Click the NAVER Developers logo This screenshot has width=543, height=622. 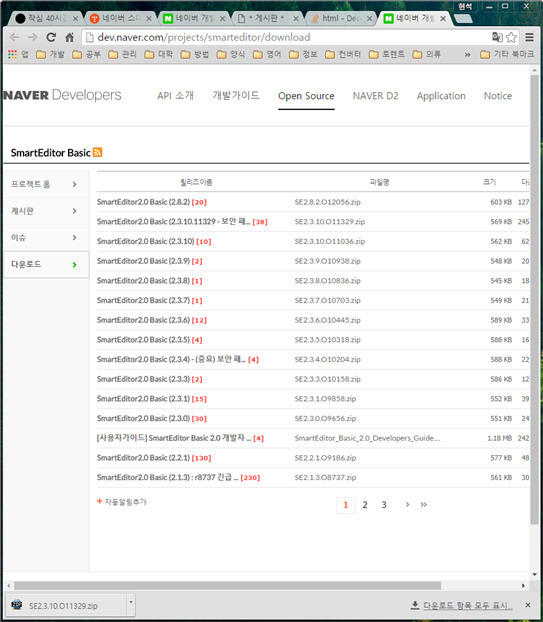coord(62,95)
